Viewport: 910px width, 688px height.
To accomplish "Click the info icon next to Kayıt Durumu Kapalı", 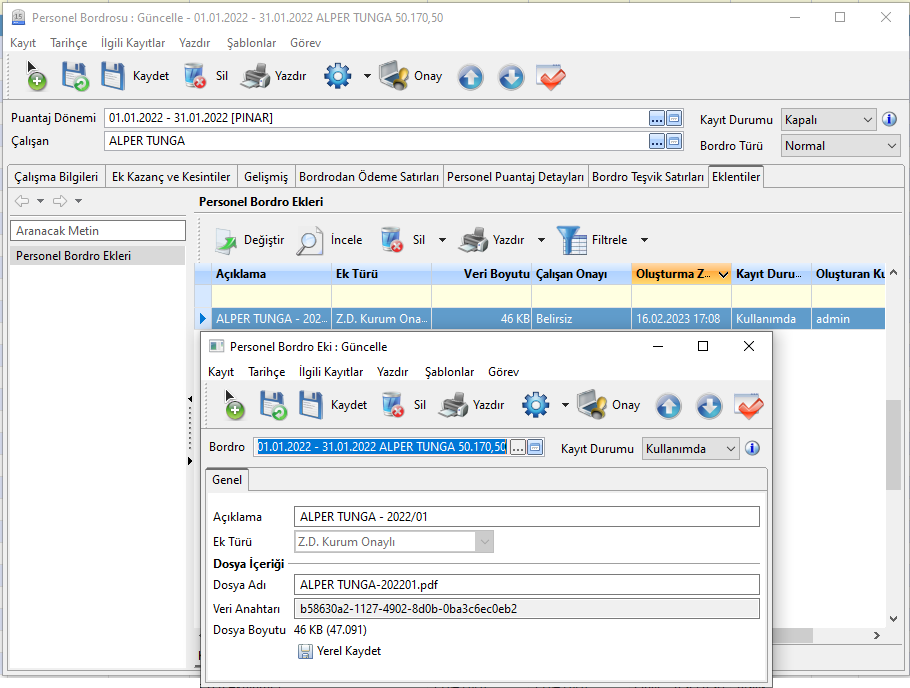I will click(x=889, y=119).
